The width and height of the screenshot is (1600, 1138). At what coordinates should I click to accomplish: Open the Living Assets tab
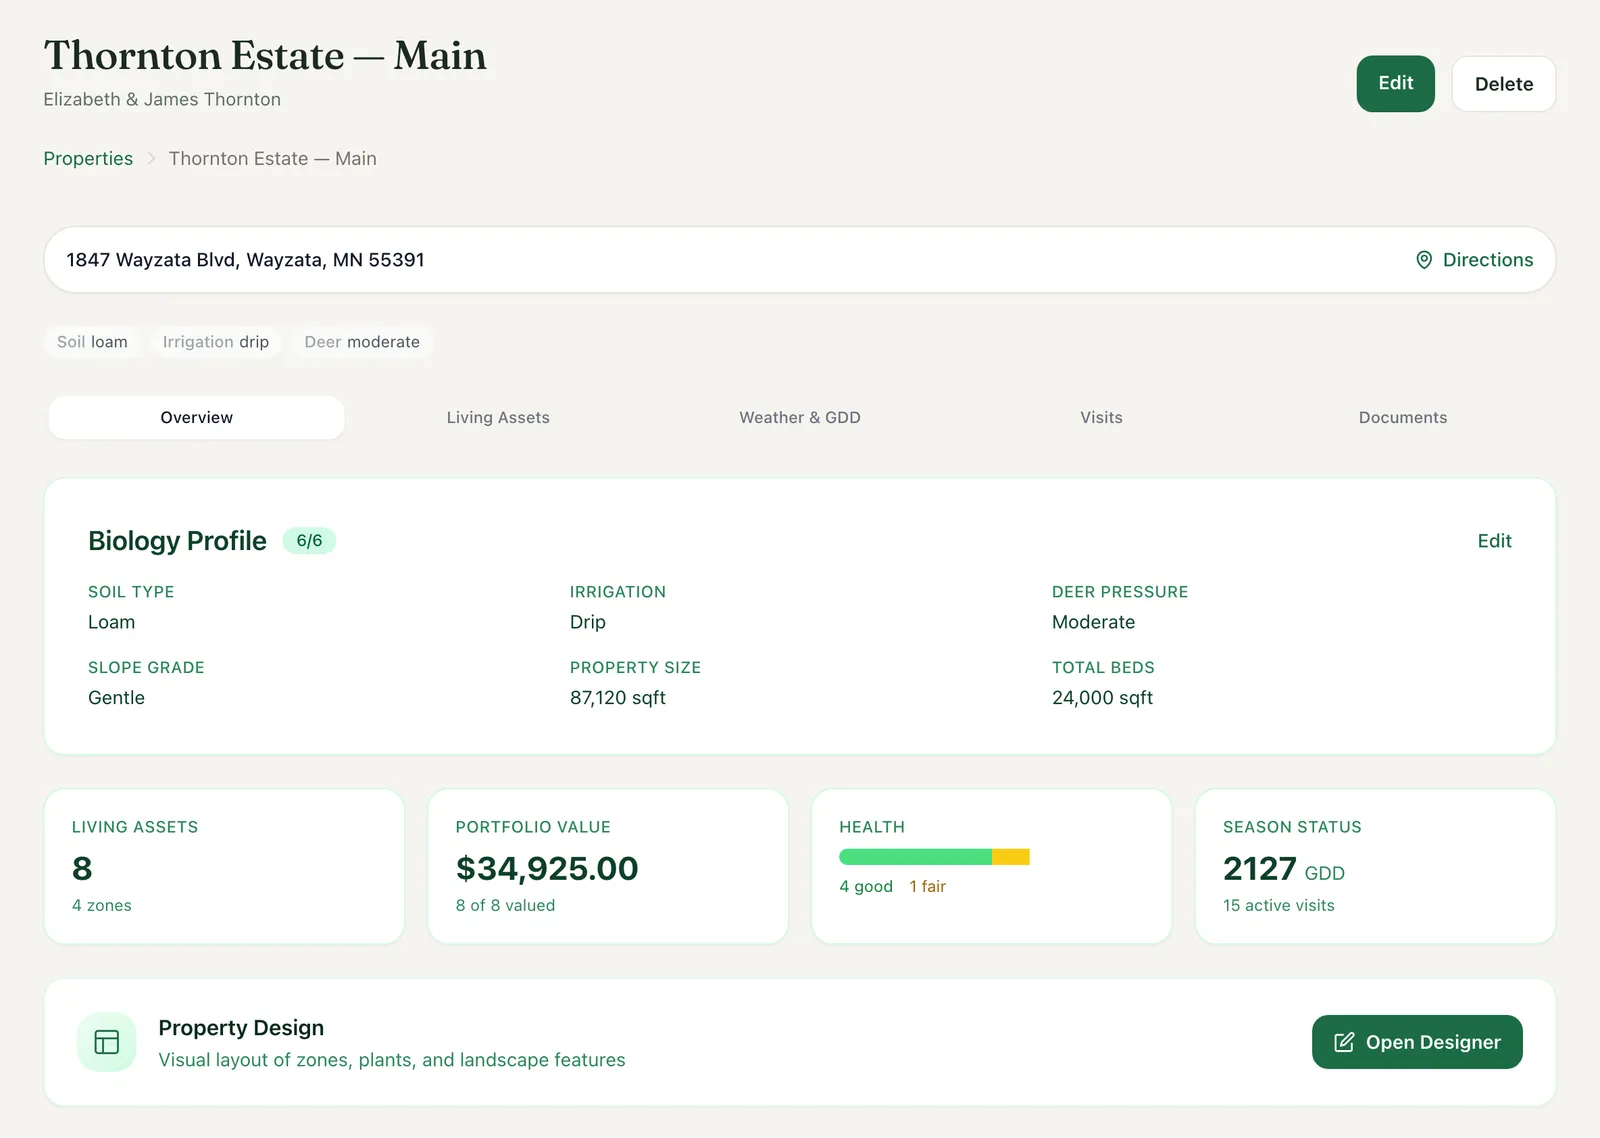pyautogui.click(x=498, y=417)
